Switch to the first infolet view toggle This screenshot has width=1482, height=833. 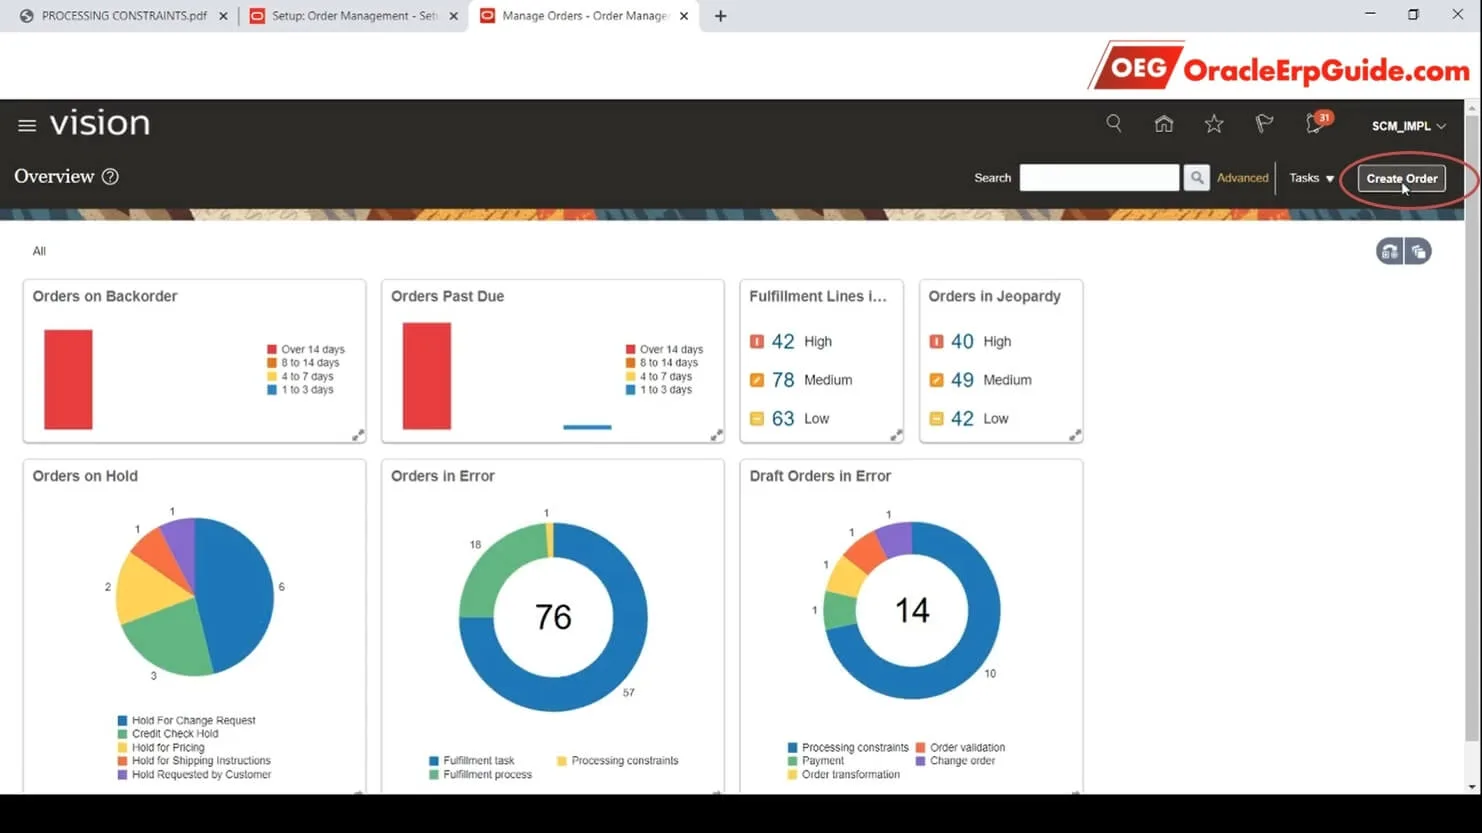[1390, 251]
